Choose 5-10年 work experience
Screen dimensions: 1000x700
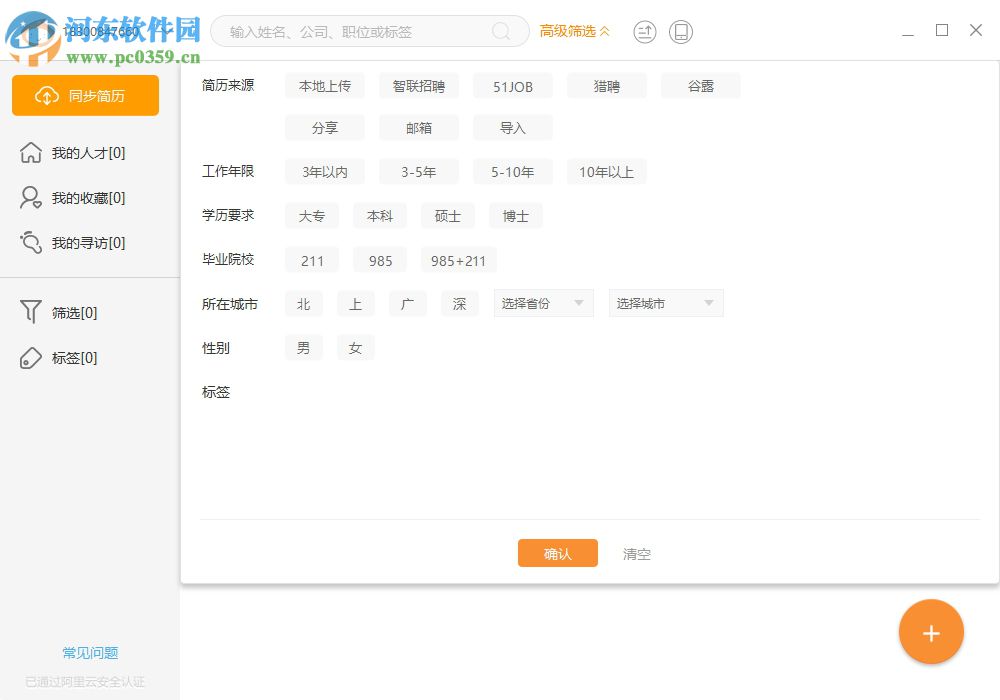(x=512, y=171)
